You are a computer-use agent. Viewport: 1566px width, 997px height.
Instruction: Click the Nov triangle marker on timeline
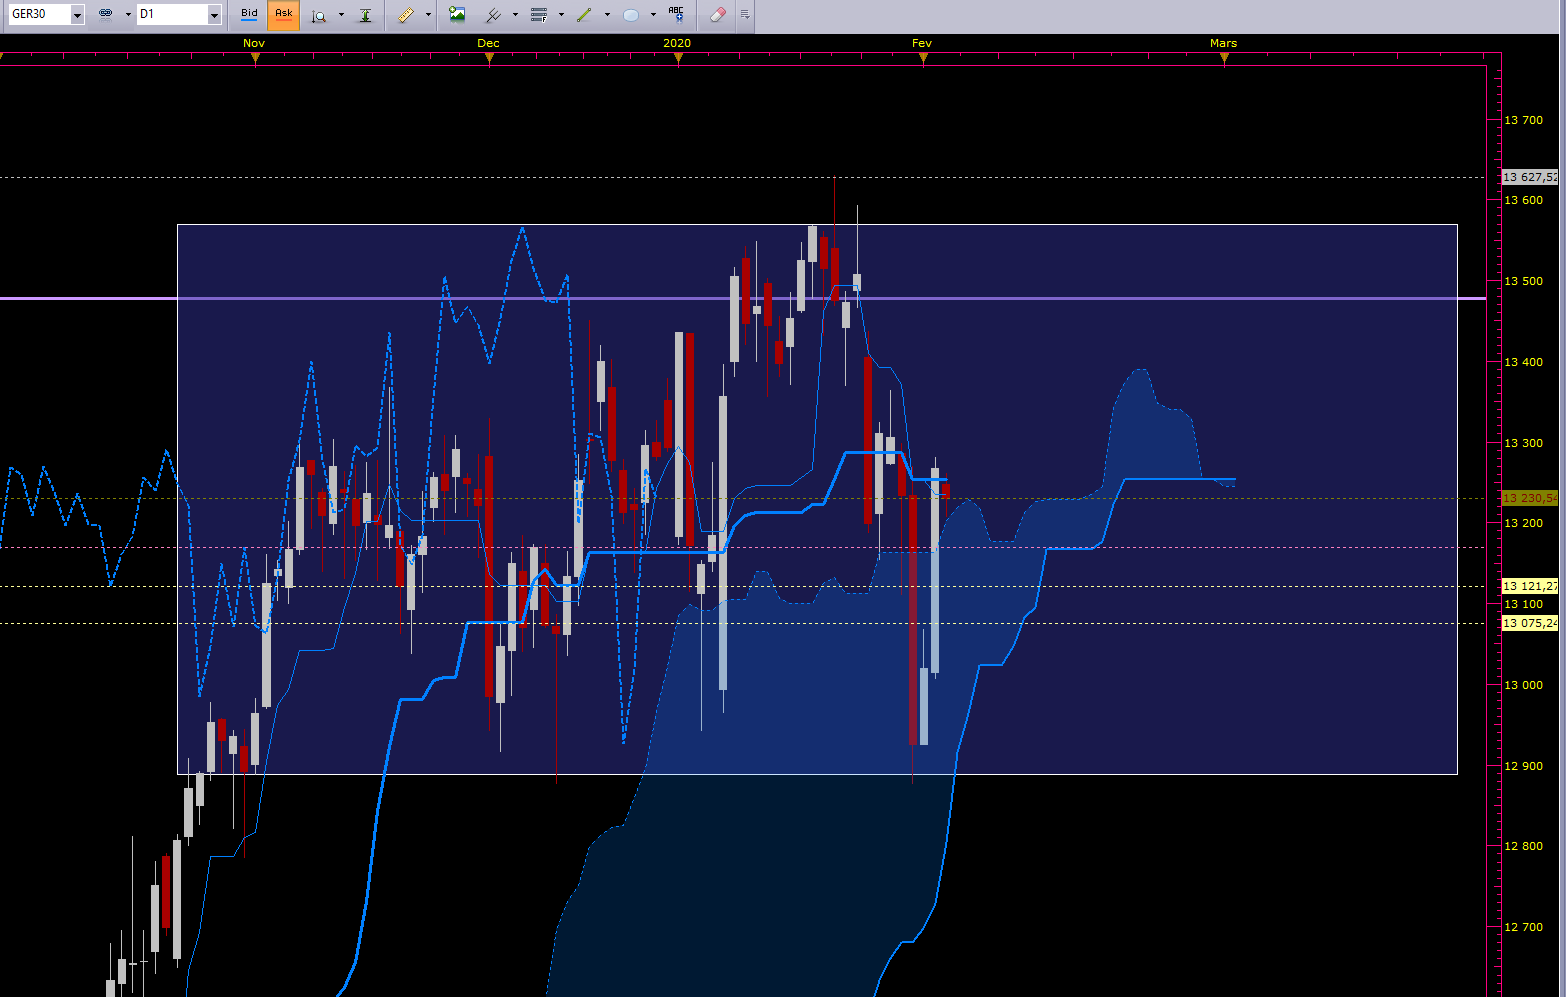coord(255,59)
